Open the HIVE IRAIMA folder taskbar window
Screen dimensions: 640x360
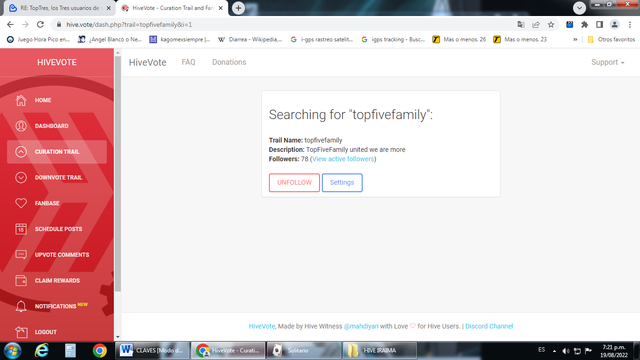tap(380, 351)
